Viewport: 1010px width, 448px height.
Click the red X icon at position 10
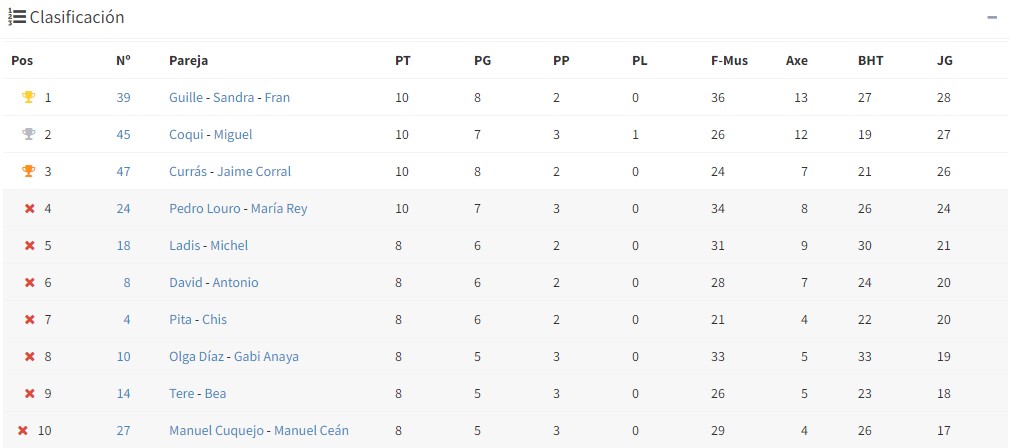[22, 431]
